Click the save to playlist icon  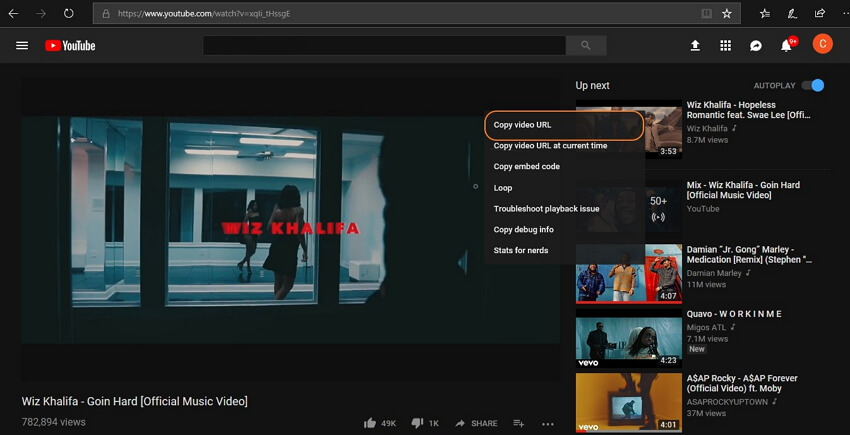point(519,423)
